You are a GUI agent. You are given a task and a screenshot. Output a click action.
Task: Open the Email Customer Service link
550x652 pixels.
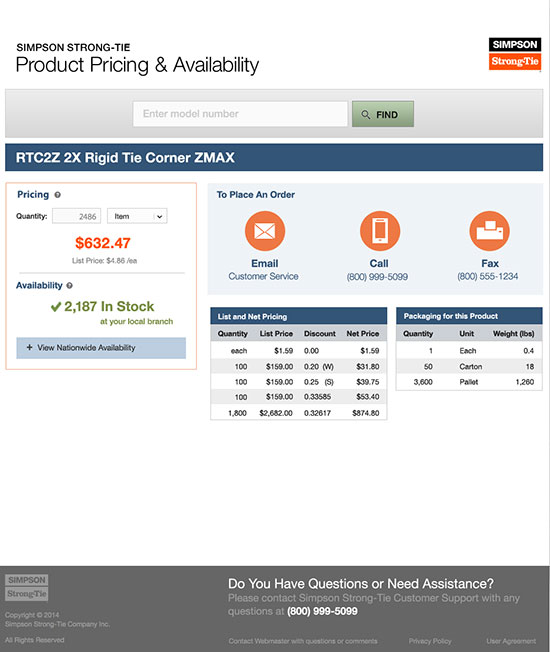[x=264, y=270]
